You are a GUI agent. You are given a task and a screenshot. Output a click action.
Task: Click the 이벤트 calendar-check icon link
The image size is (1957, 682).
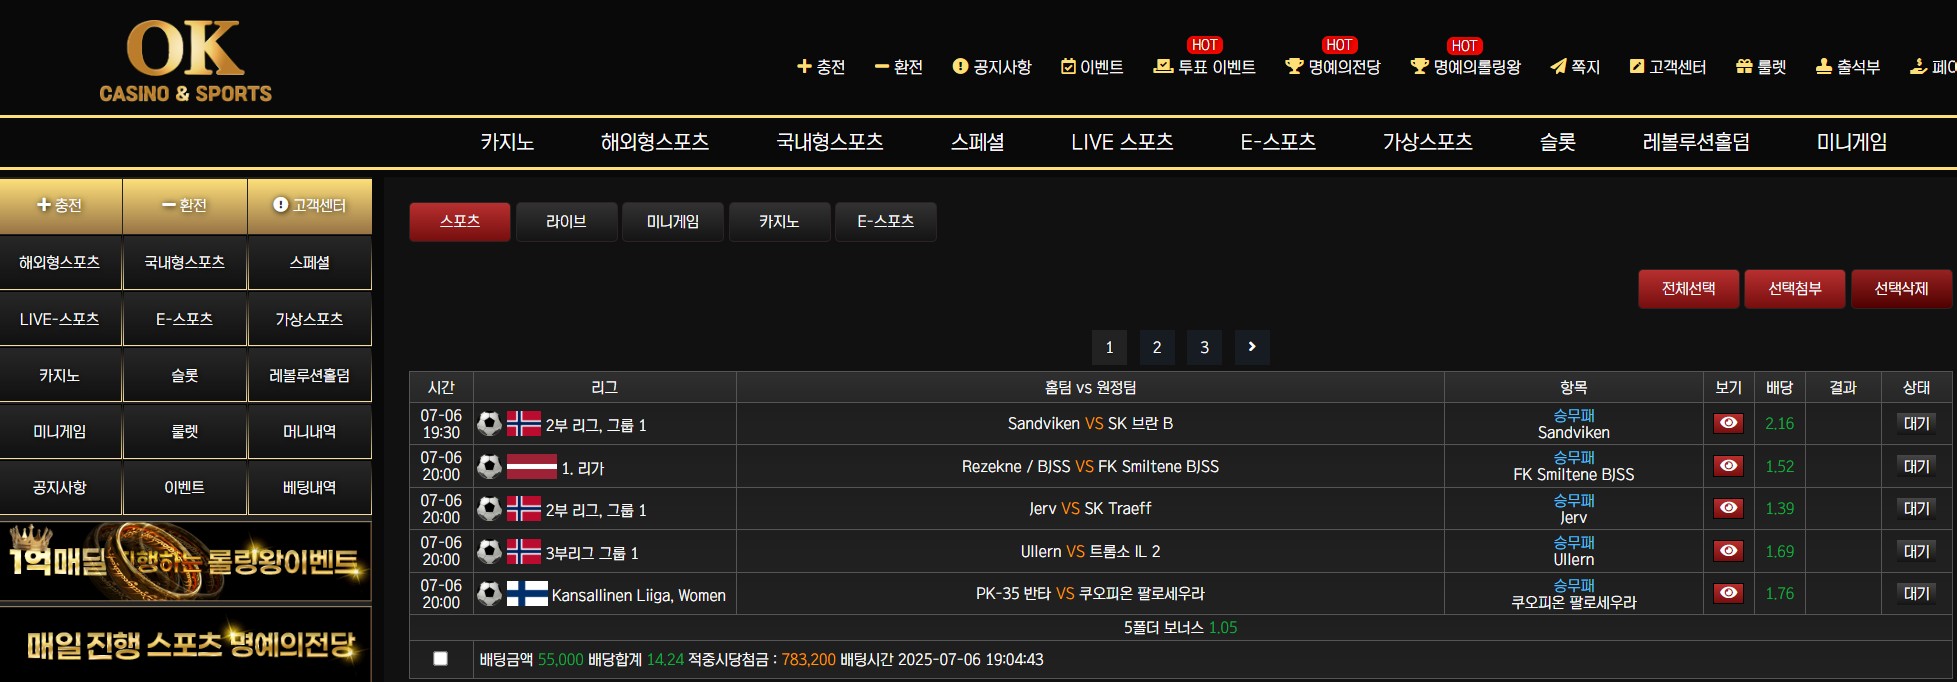1092,67
